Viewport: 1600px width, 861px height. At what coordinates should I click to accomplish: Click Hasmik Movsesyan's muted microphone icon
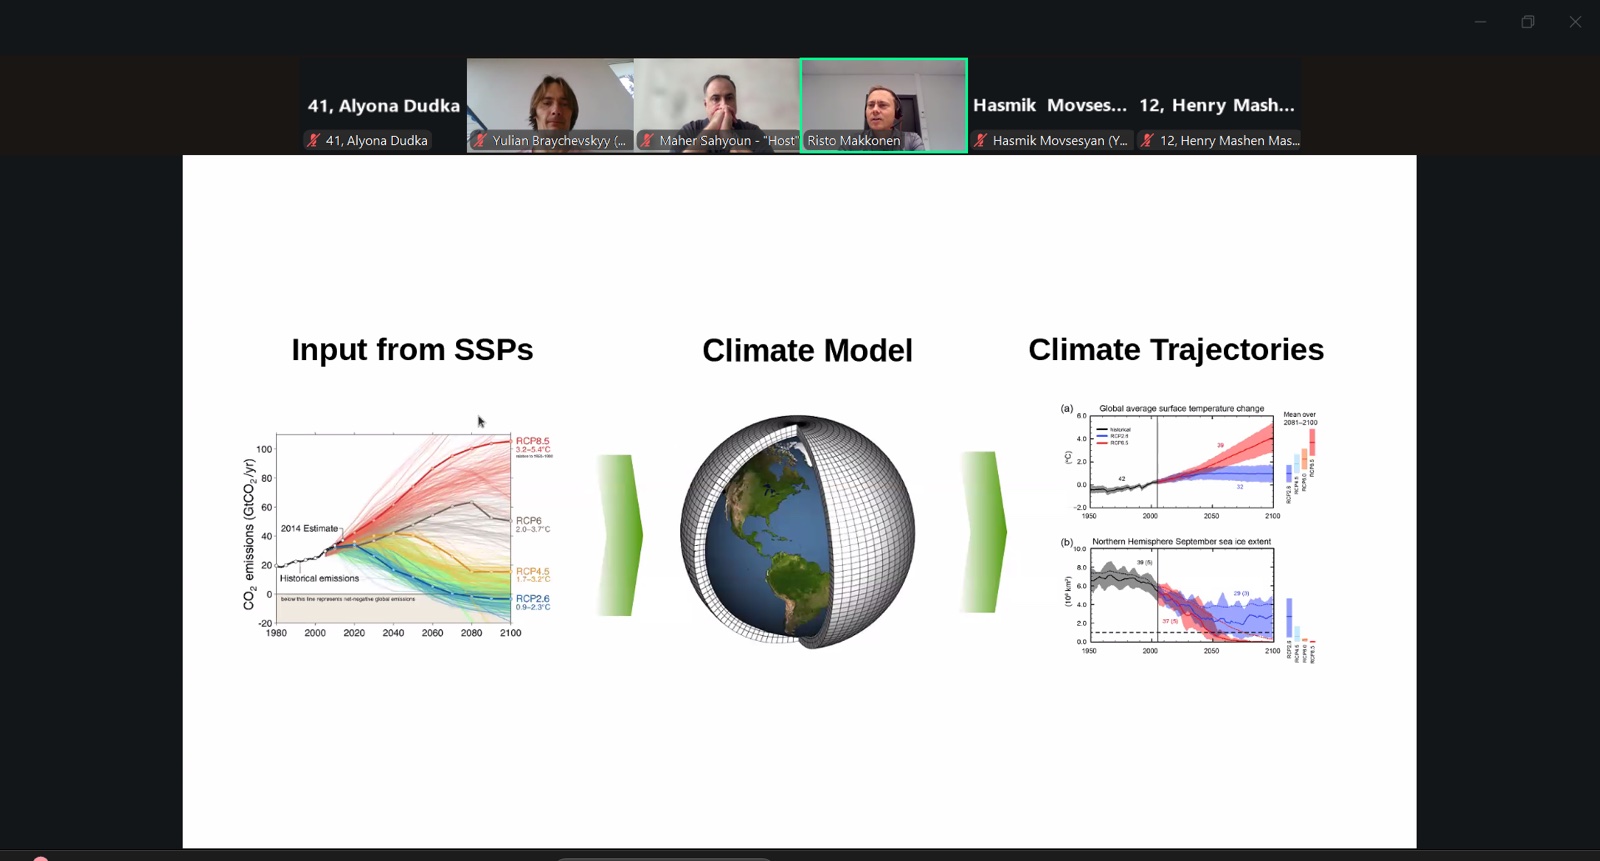pos(981,141)
